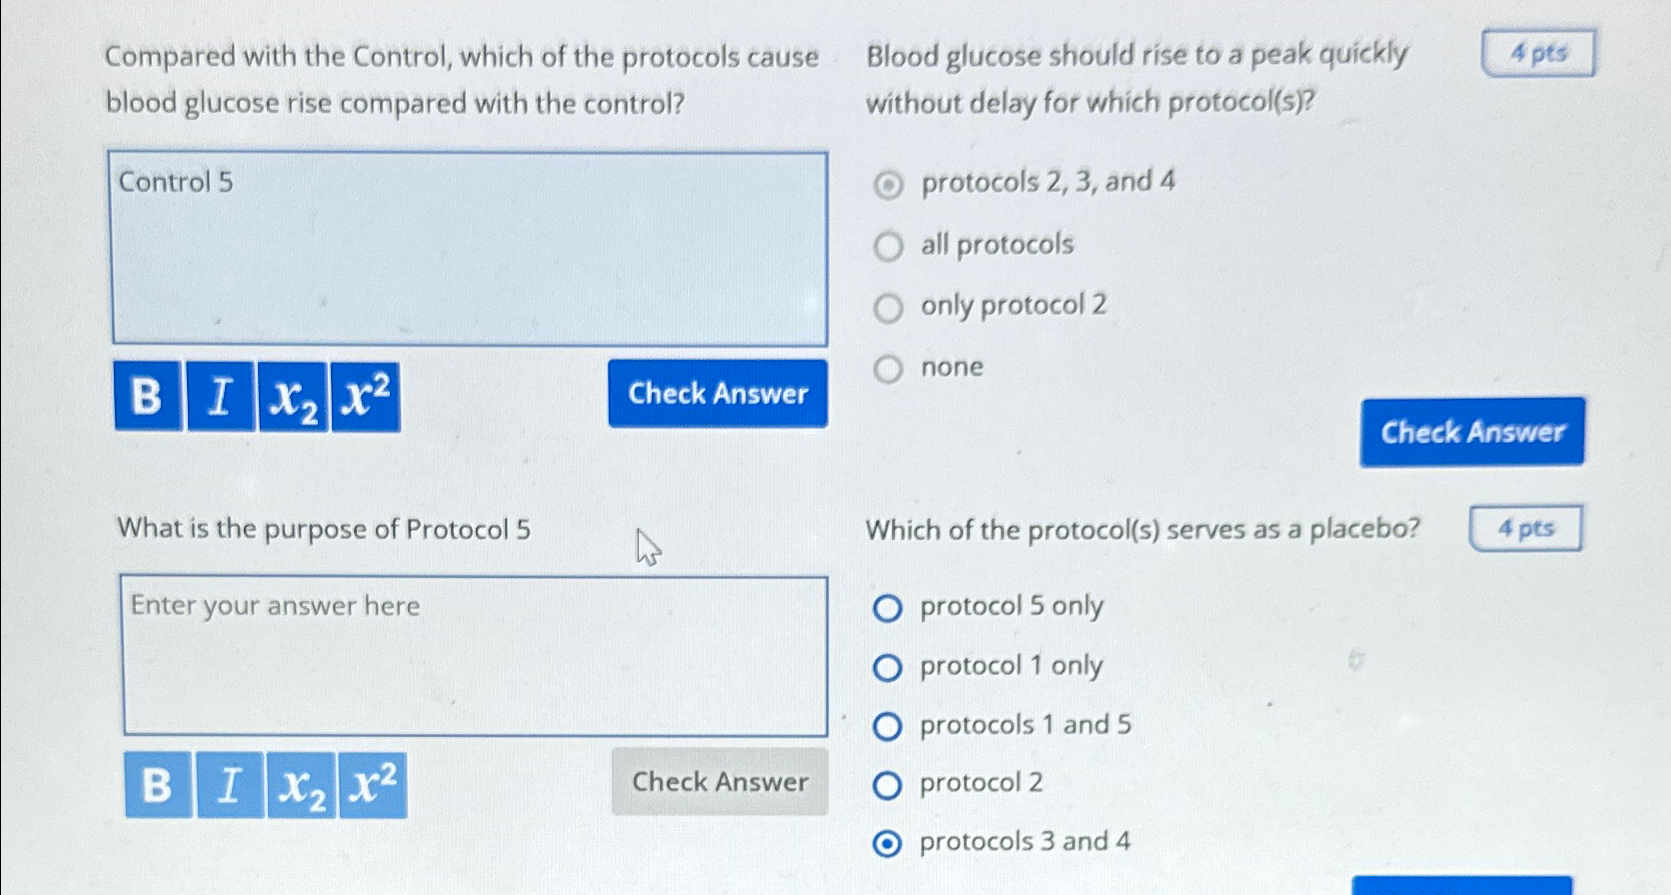
Task: Select 'none' for the blood glucose question
Action: click(x=888, y=368)
